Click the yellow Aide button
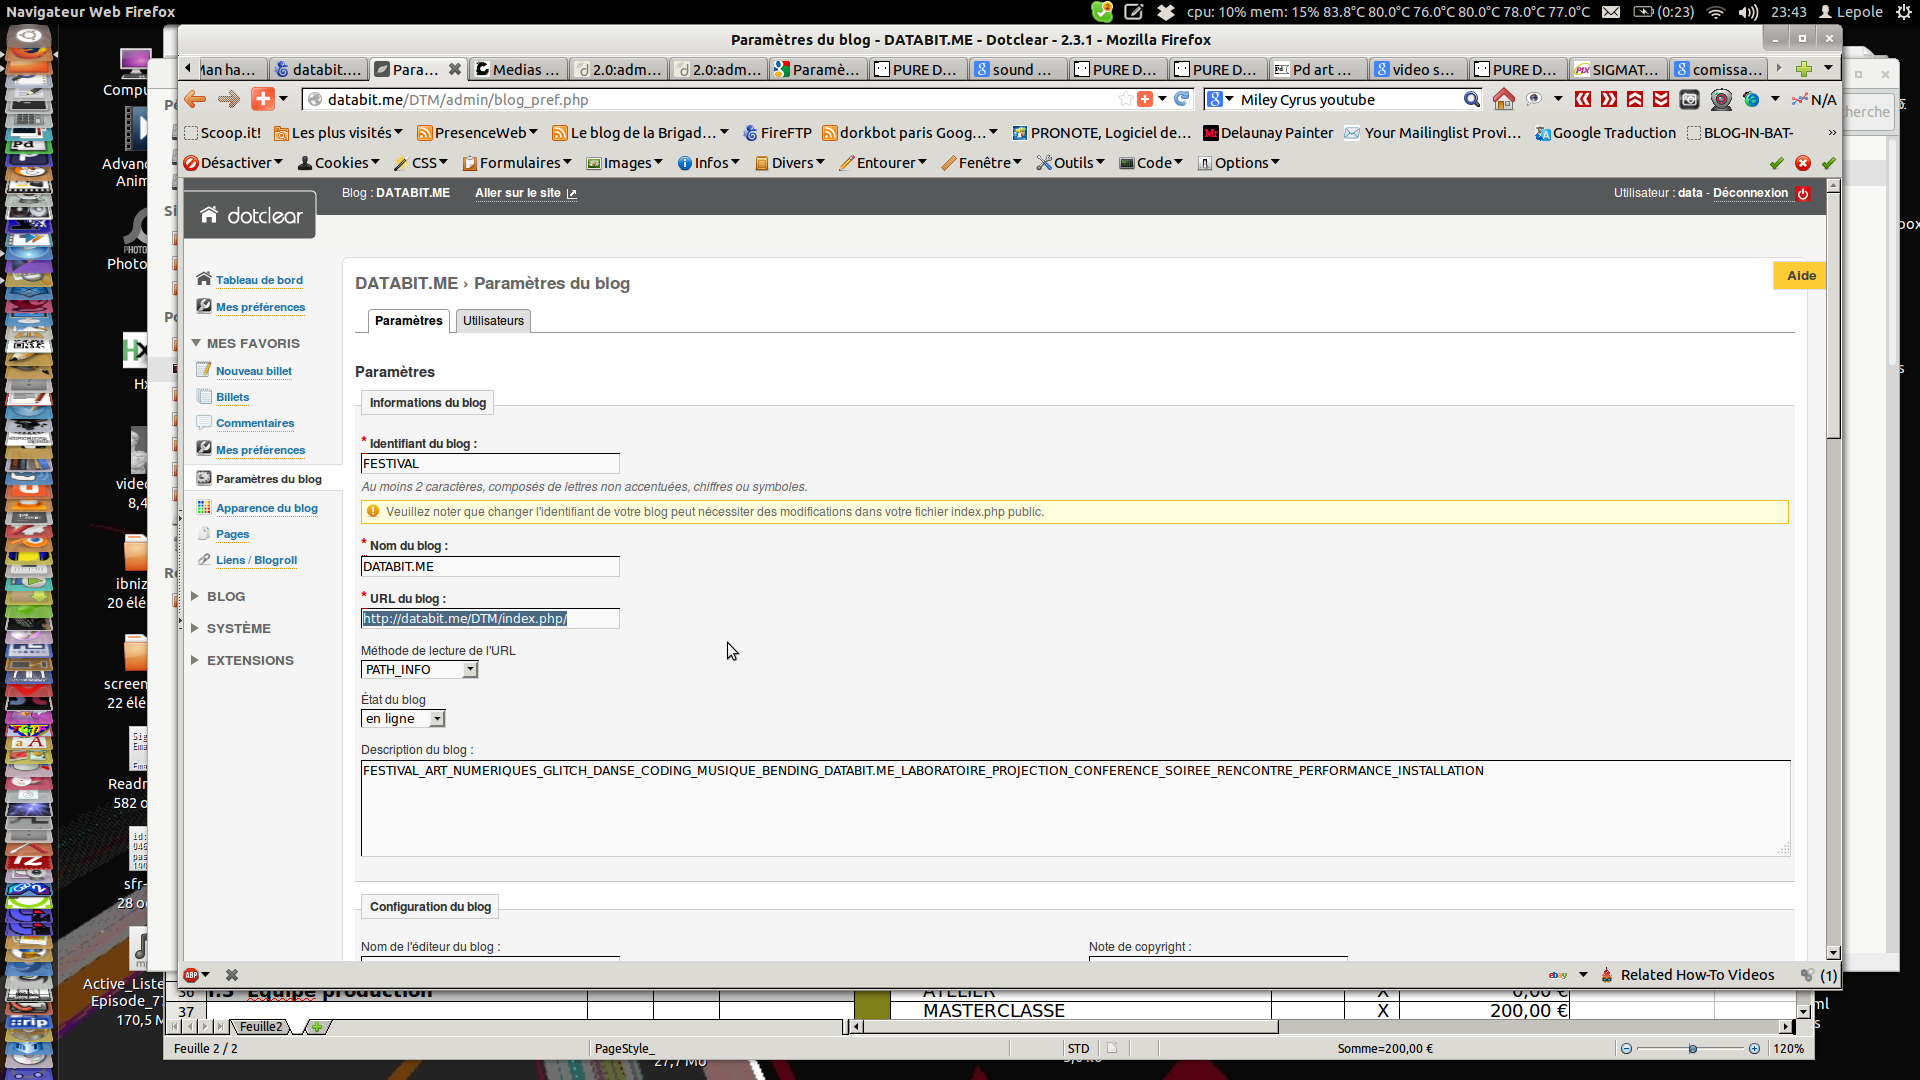The width and height of the screenshot is (1920, 1080). click(x=1800, y=276)
